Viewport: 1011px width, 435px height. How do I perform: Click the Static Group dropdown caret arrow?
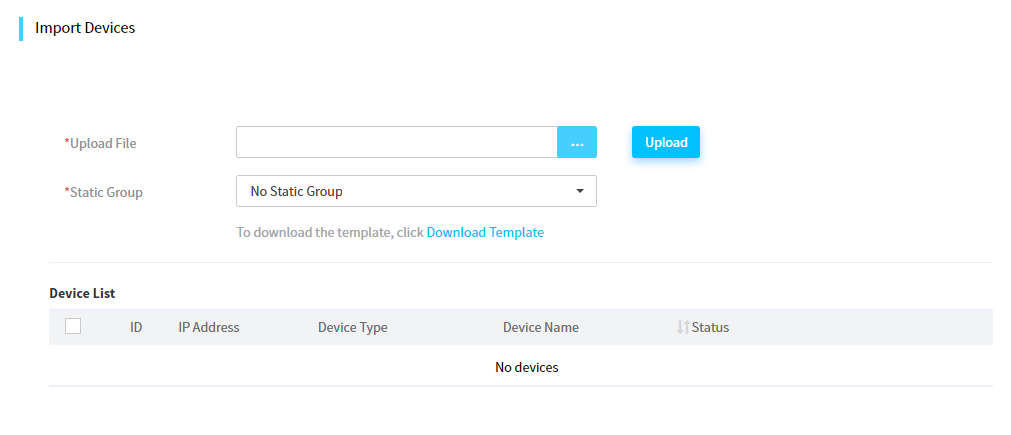pyautogui.click(x=580, y=191)
